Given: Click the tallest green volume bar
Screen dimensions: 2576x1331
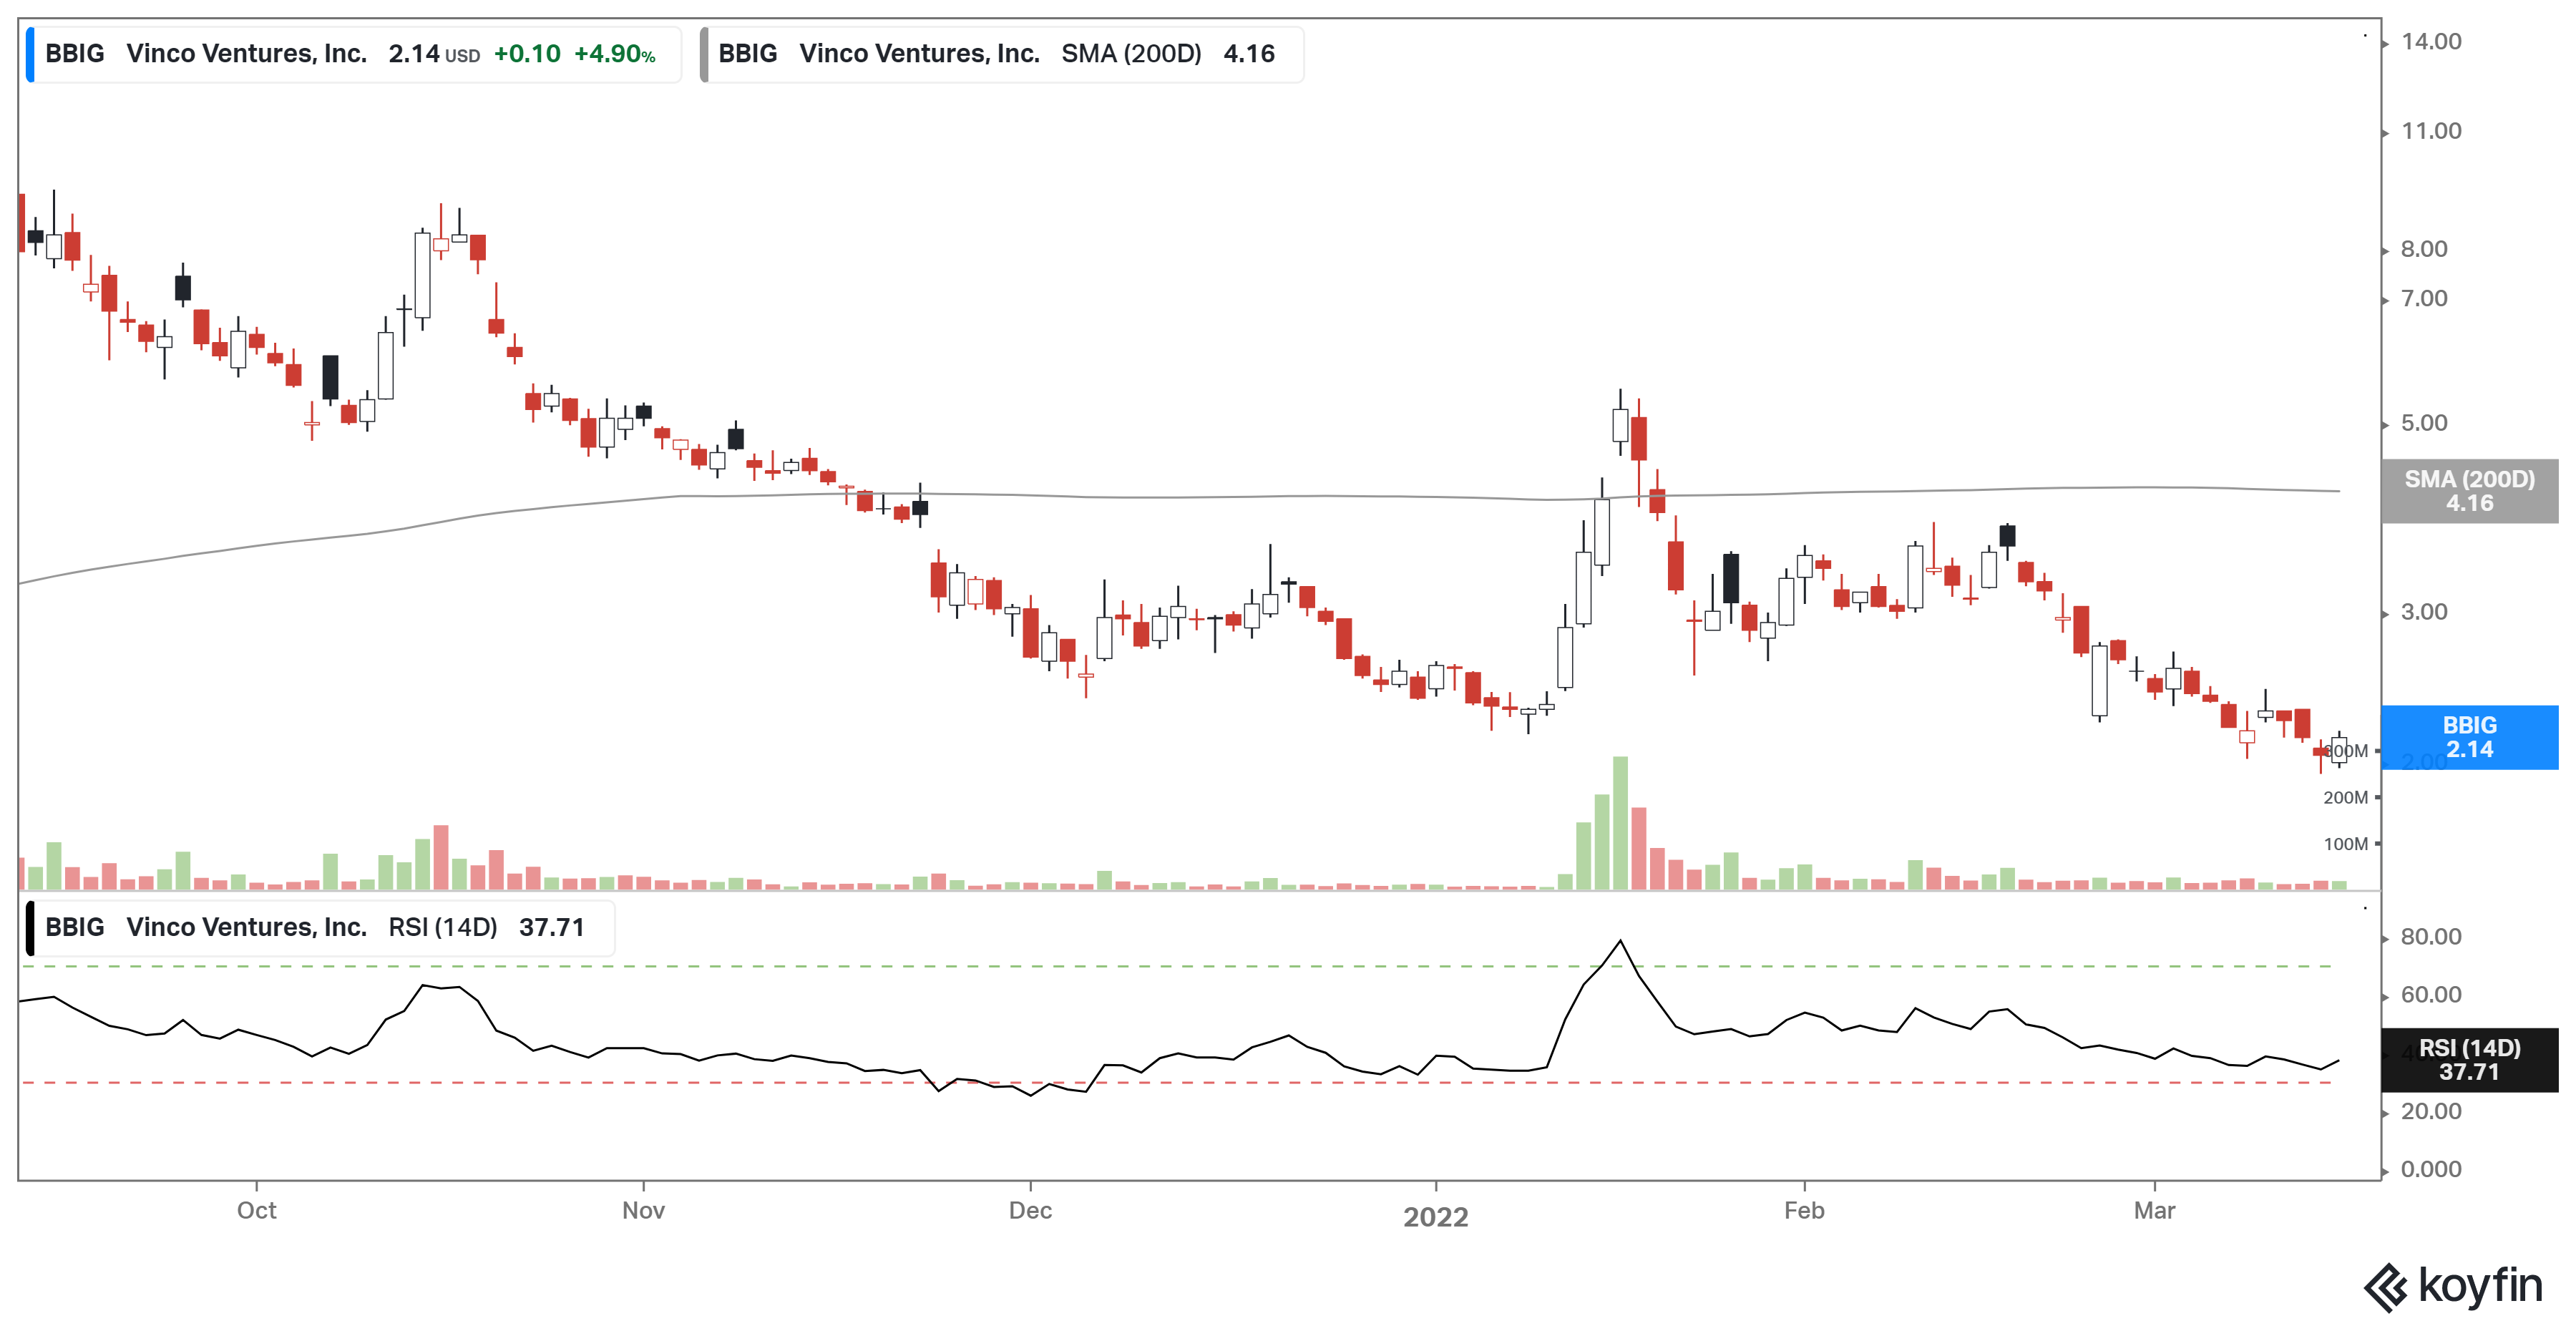Looking at the screenshot, I should [x=1620, y=822].
